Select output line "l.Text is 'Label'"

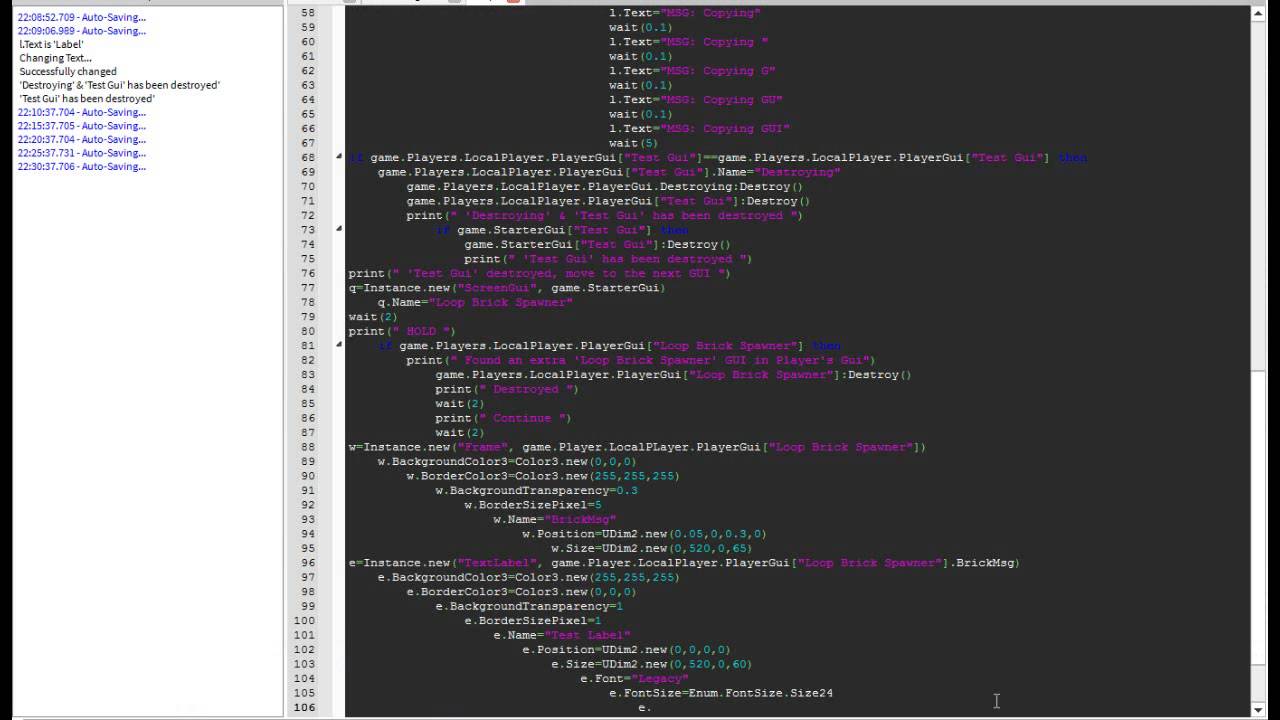pos(51,44)
